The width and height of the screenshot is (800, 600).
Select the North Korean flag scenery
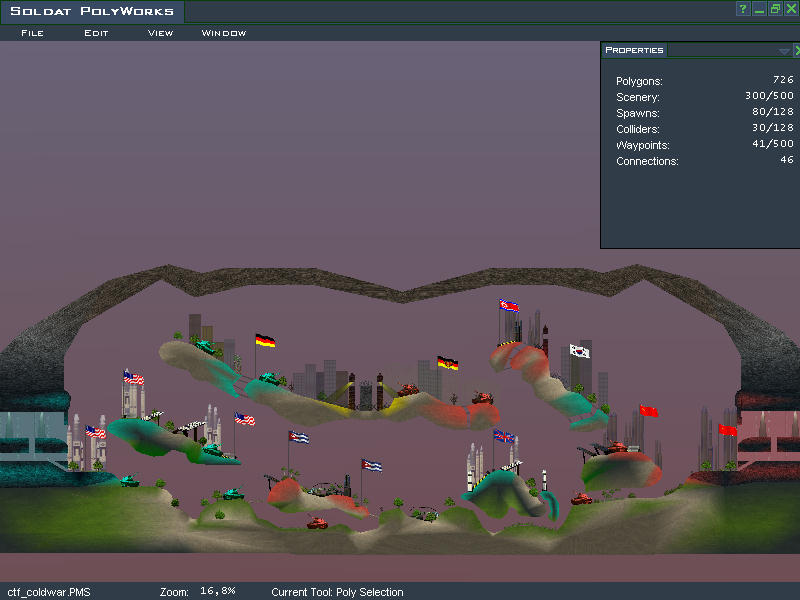(510, 306)
